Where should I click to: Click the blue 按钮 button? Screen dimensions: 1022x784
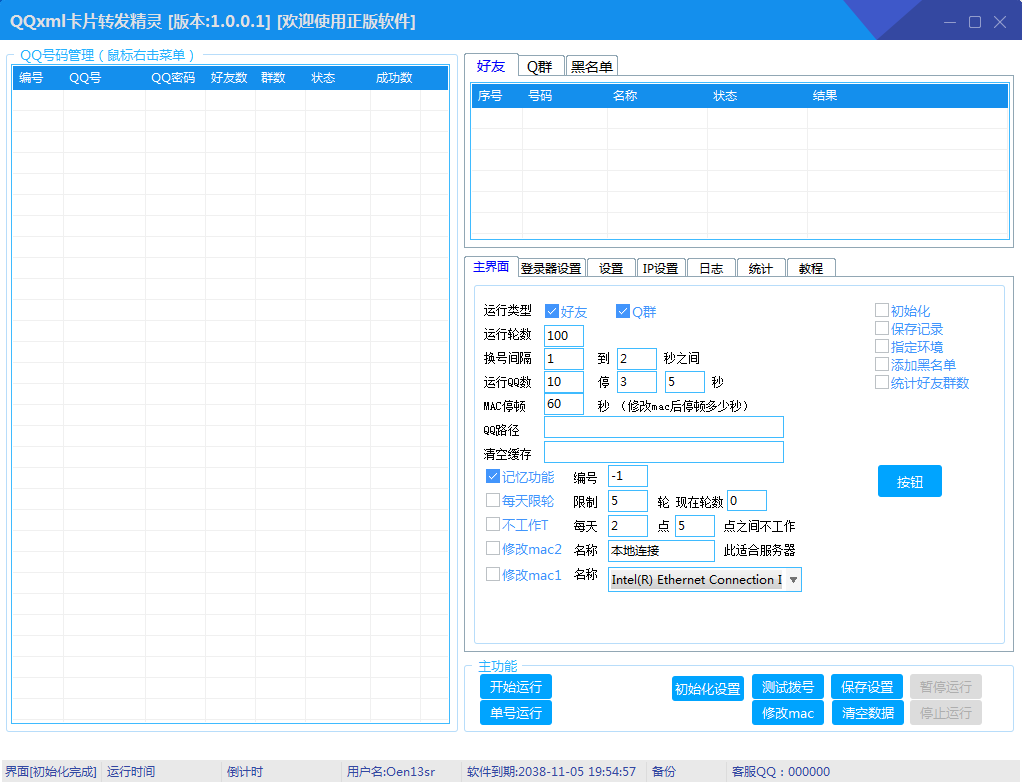point(910,482)
